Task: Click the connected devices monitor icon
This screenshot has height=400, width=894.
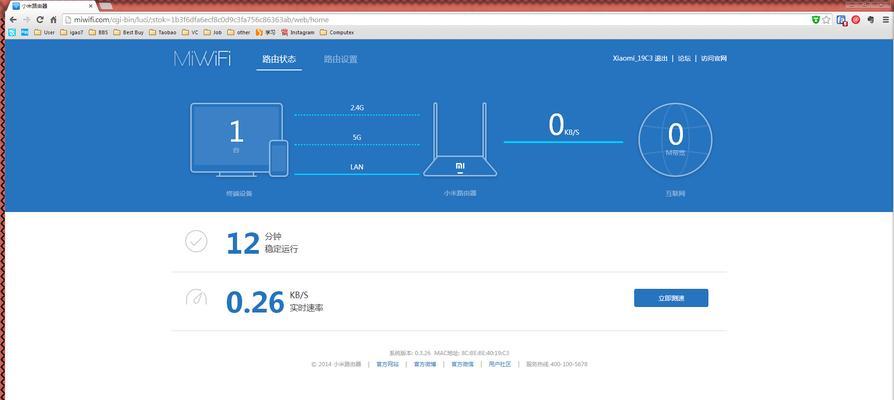Action: (239, 140)
